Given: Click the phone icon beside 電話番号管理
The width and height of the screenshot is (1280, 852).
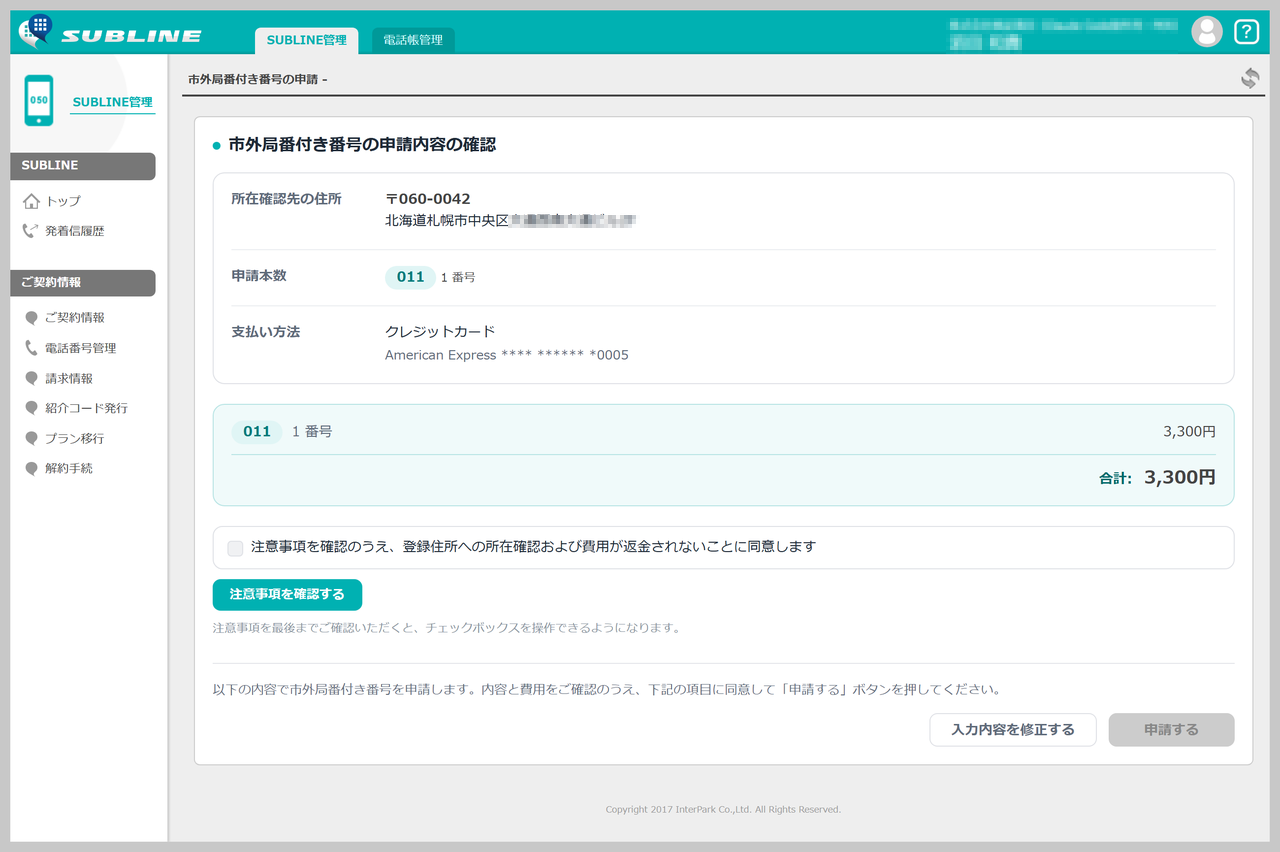Looking at the screenshot, I should (31, 348).
